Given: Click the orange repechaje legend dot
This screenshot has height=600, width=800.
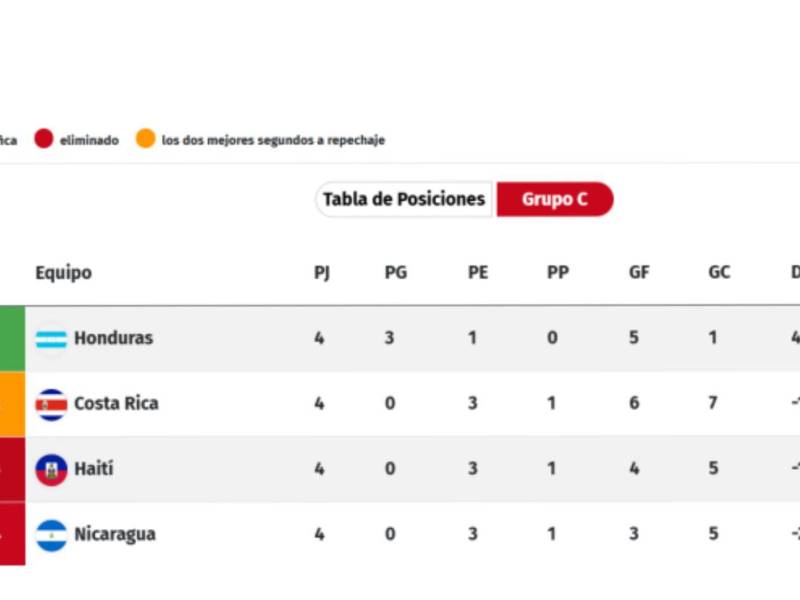Looking at the screenshot, I should point(147,140).
